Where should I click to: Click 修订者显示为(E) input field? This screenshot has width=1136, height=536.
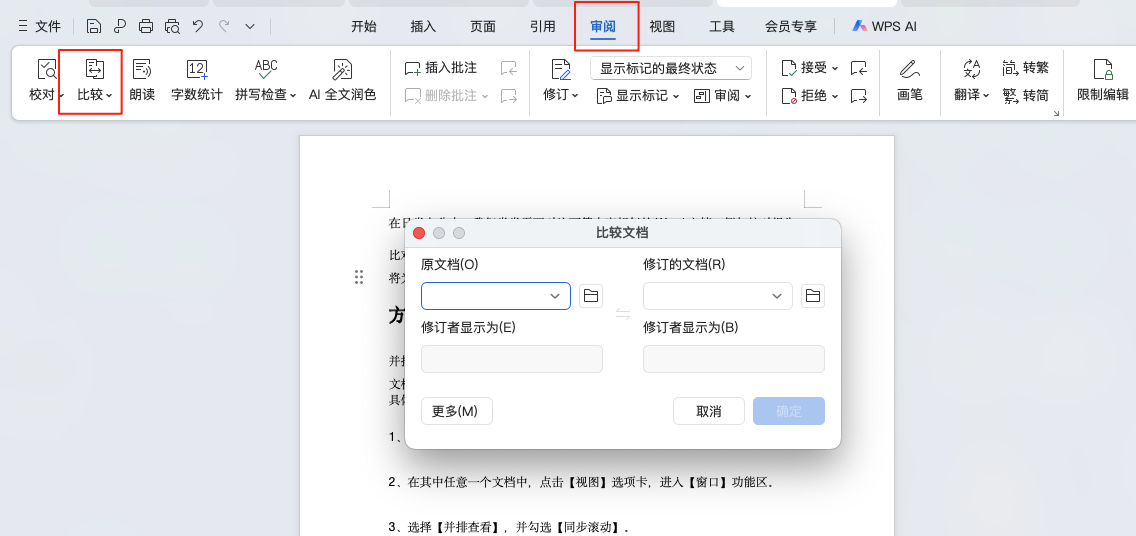(511, 359)
